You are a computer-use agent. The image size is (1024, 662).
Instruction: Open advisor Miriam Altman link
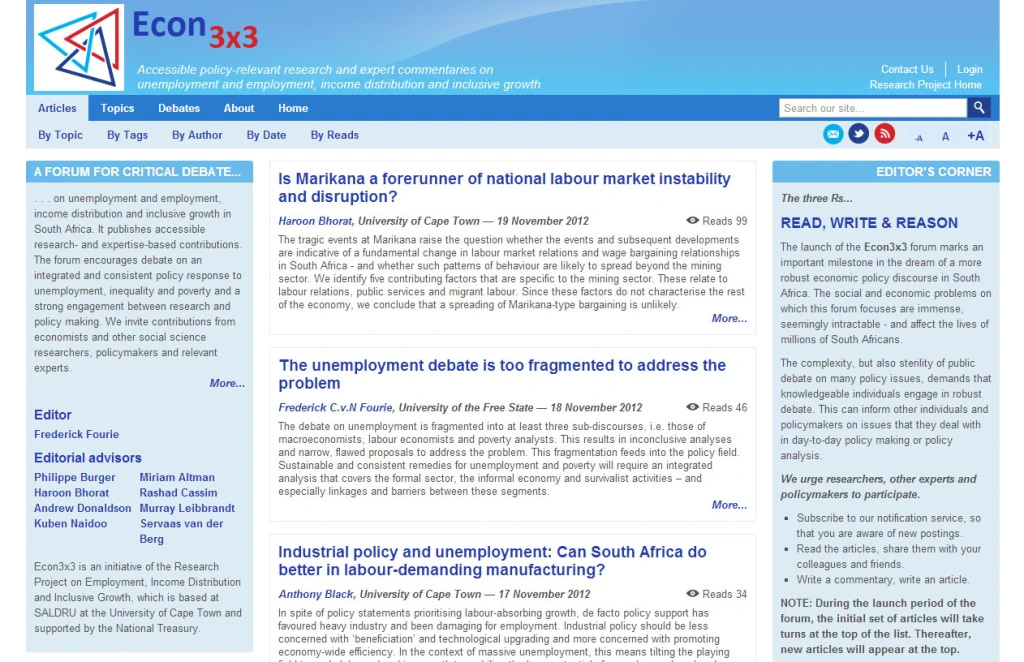177,477
